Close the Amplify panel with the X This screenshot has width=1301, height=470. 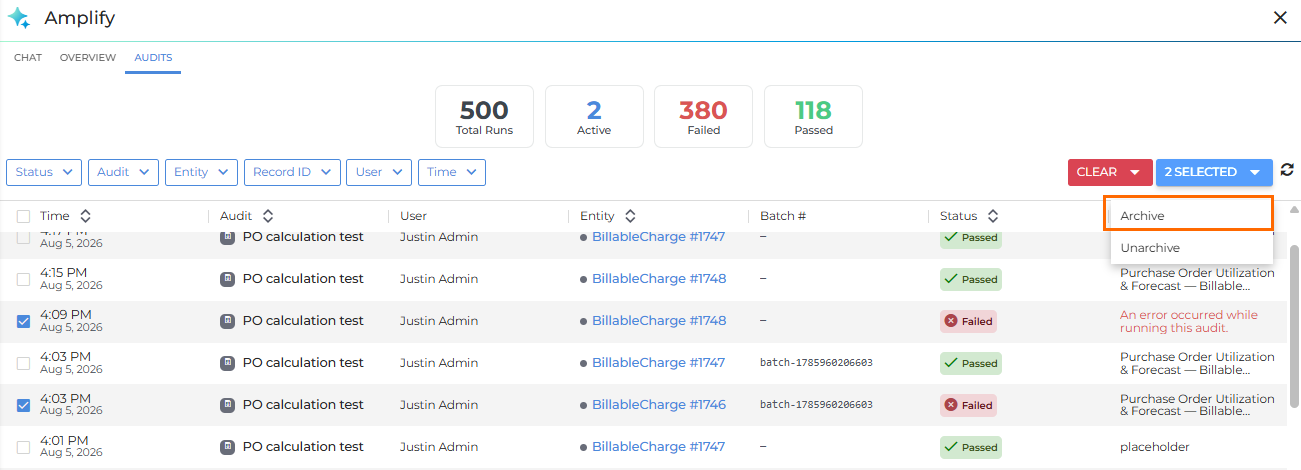[x=1280, y=17]
